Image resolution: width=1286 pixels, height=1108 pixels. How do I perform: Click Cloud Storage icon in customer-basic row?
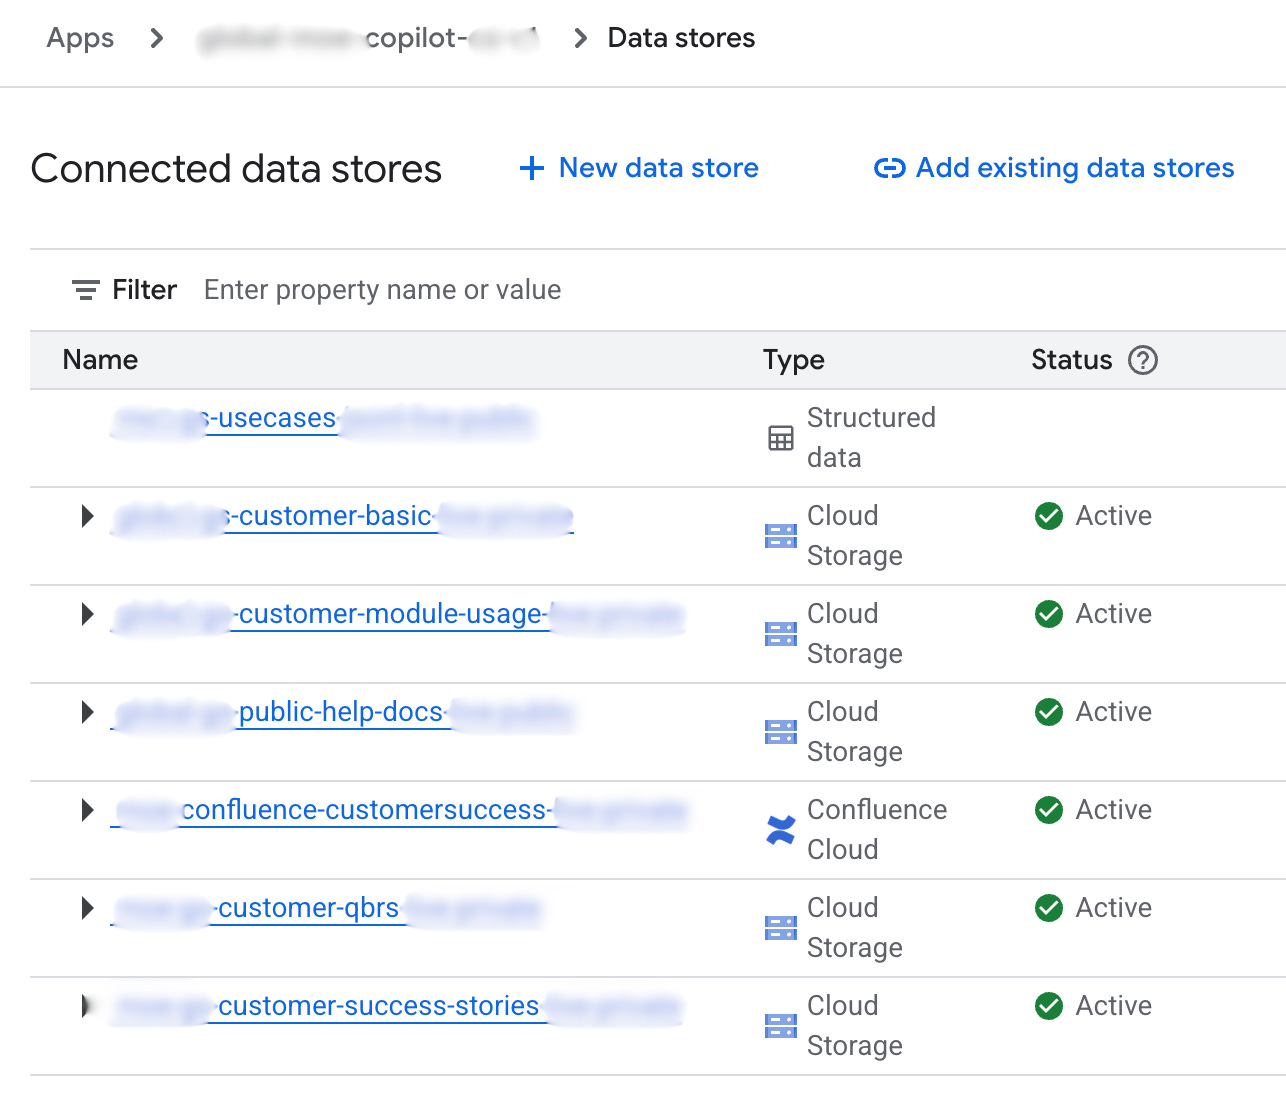(x=781, y=536)
